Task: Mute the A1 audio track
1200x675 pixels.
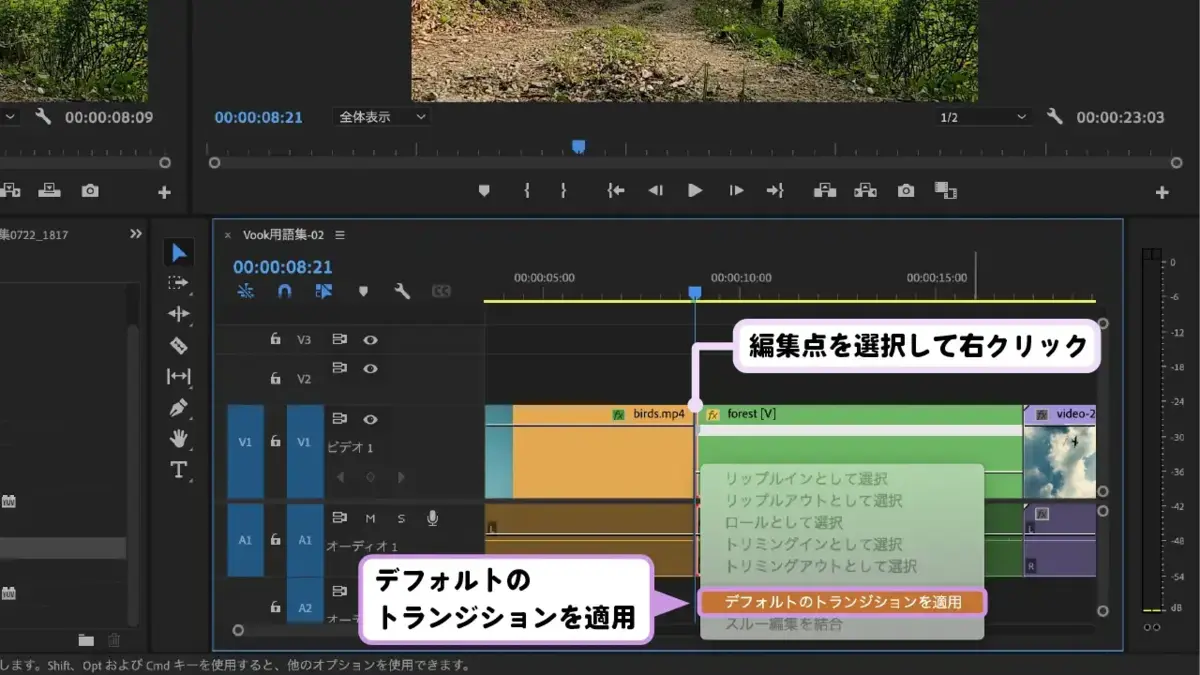Action: pos(370,518)
